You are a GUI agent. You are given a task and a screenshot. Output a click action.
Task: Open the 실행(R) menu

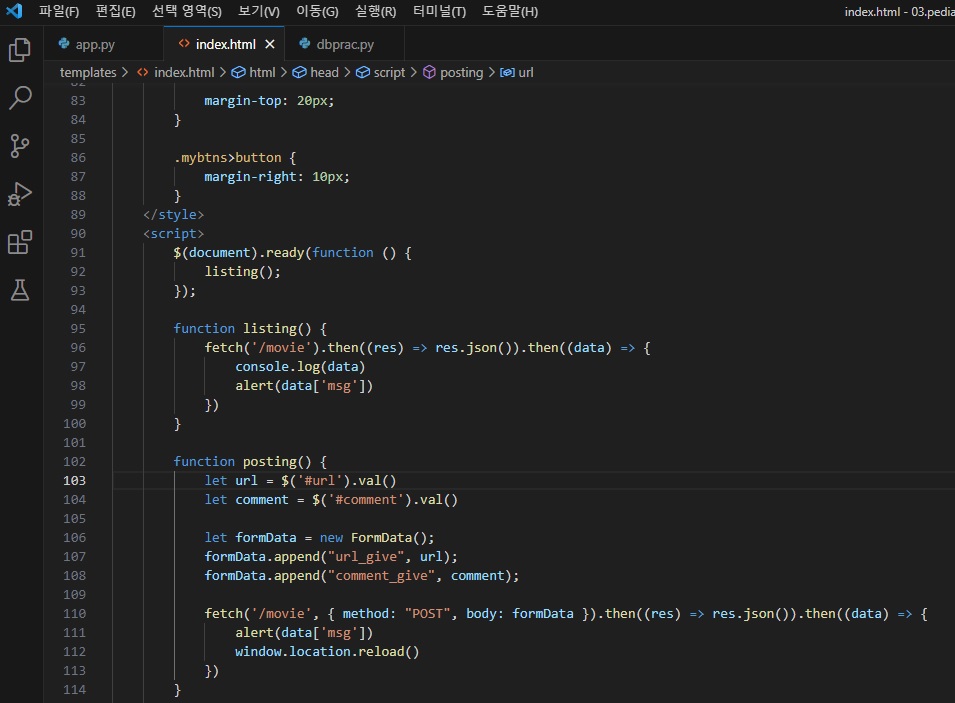(376, 12)
